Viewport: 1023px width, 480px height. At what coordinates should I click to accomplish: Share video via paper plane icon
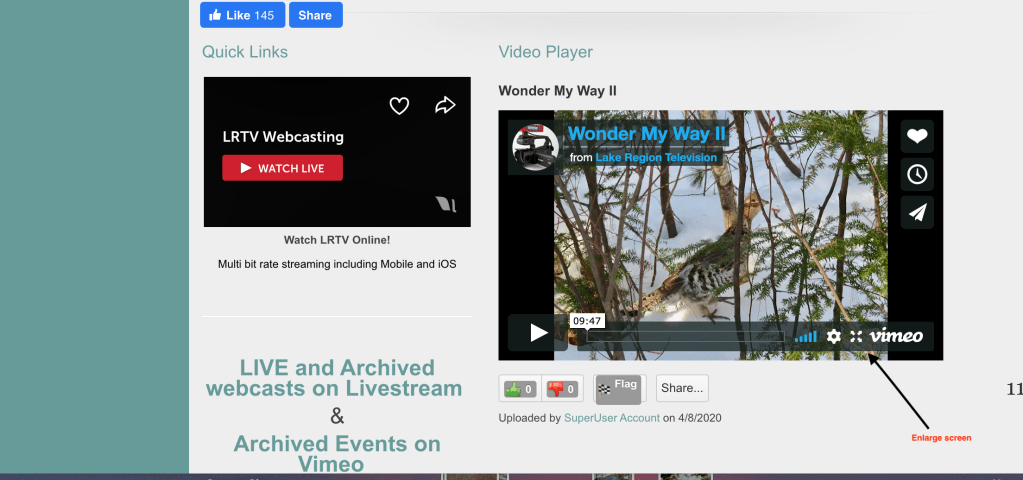point(917,212)
